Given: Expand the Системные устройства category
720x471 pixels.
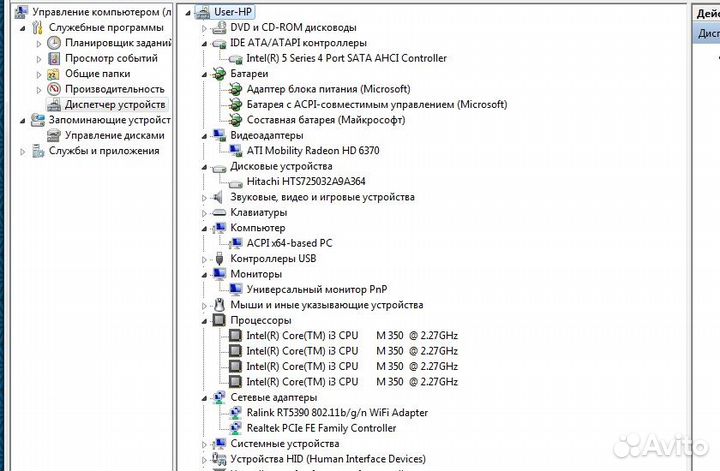Looking at the screenshot, I should (204, 444).
